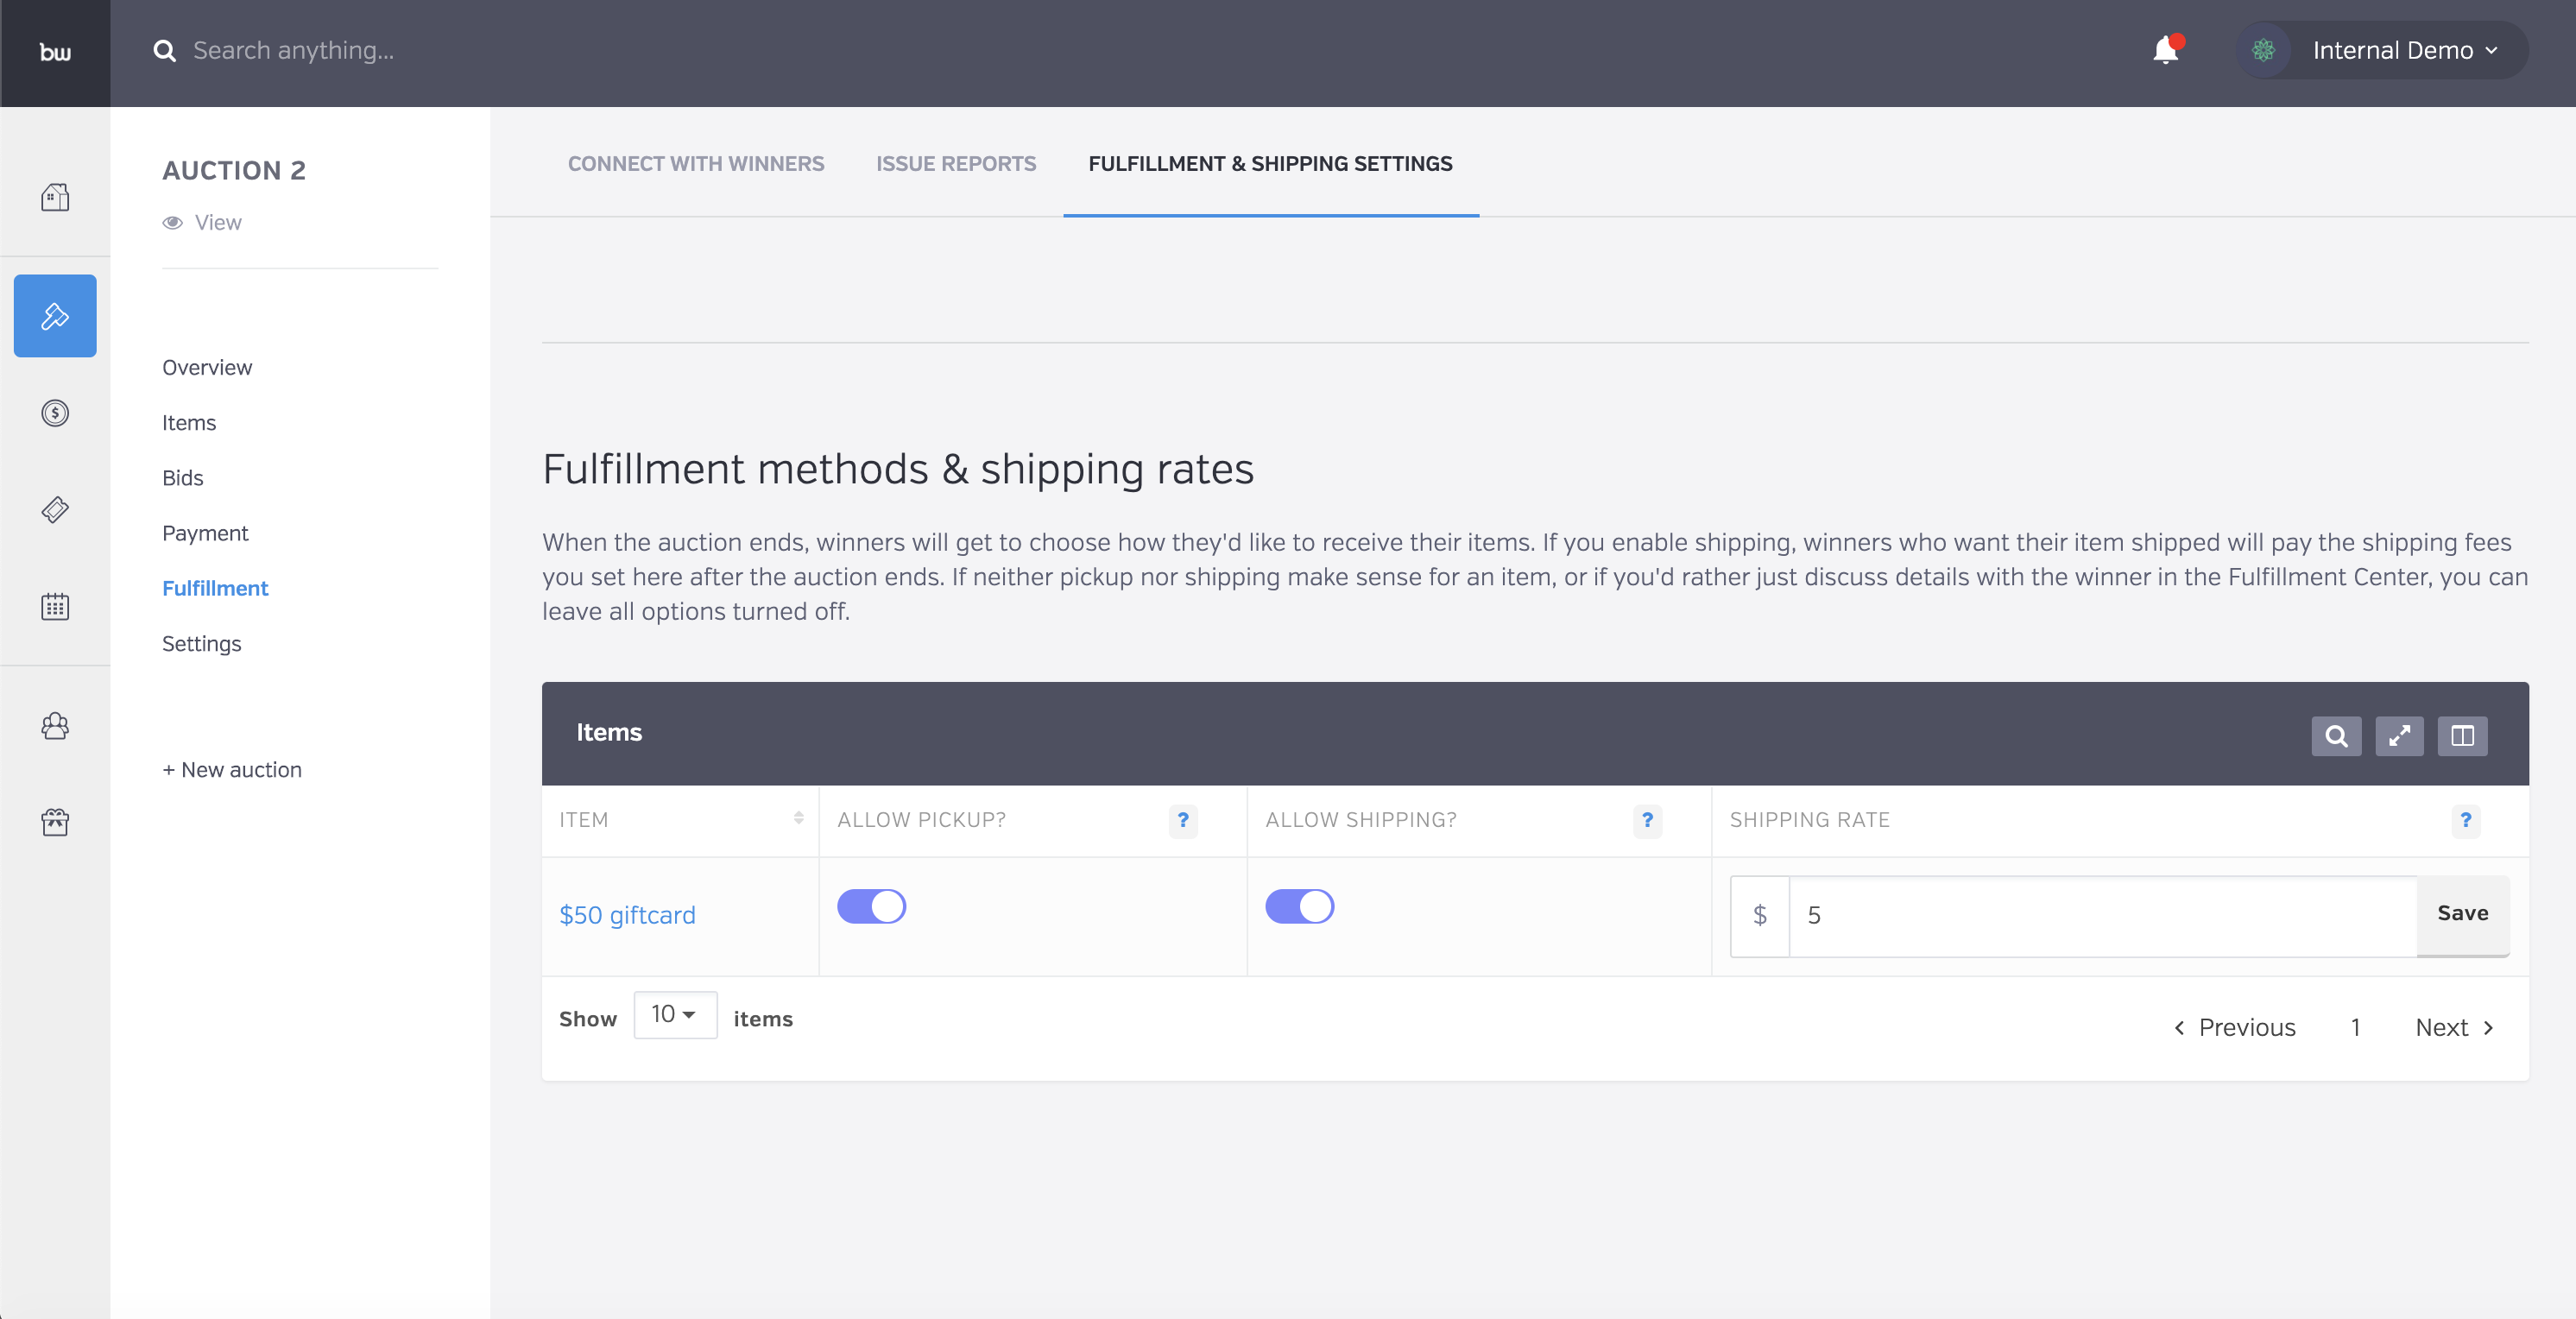The width and height of the screenshot is (2576, 1319).
Task: Click the View eye toggle under Auction 2
Action: click(x=201, y=222)
